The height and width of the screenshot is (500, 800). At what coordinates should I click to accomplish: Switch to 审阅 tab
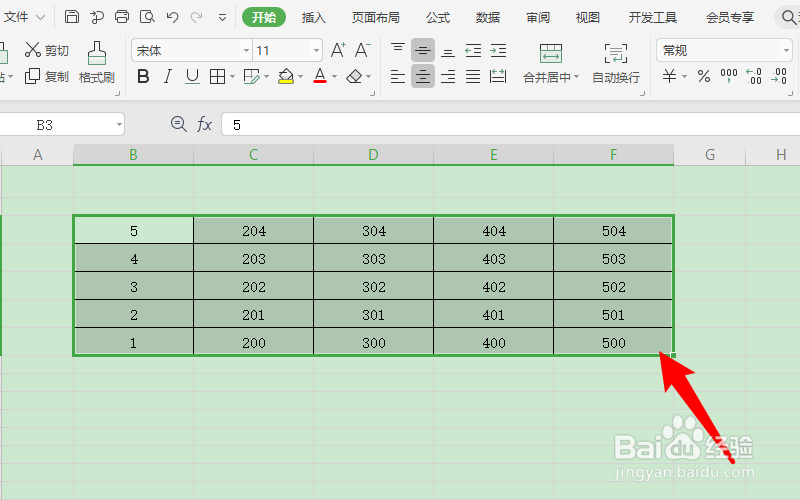pyautogui.click(x=538, y=17)
